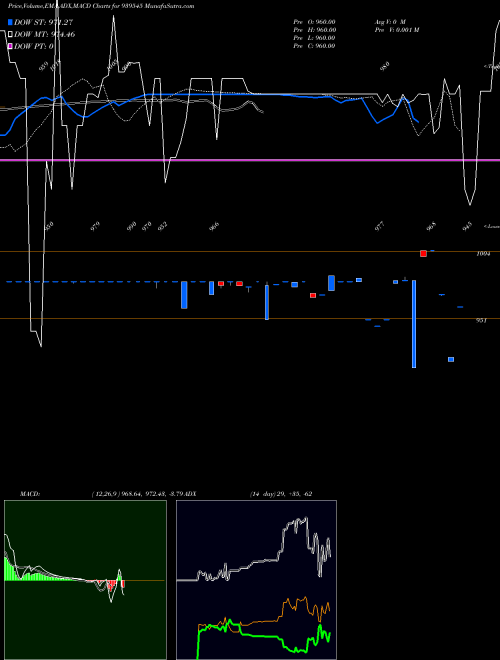This screenshot has height=660, width=500.
Task: Click the ADX (14 day) values text
Action: pyautogui.click(x=281, y=494)
